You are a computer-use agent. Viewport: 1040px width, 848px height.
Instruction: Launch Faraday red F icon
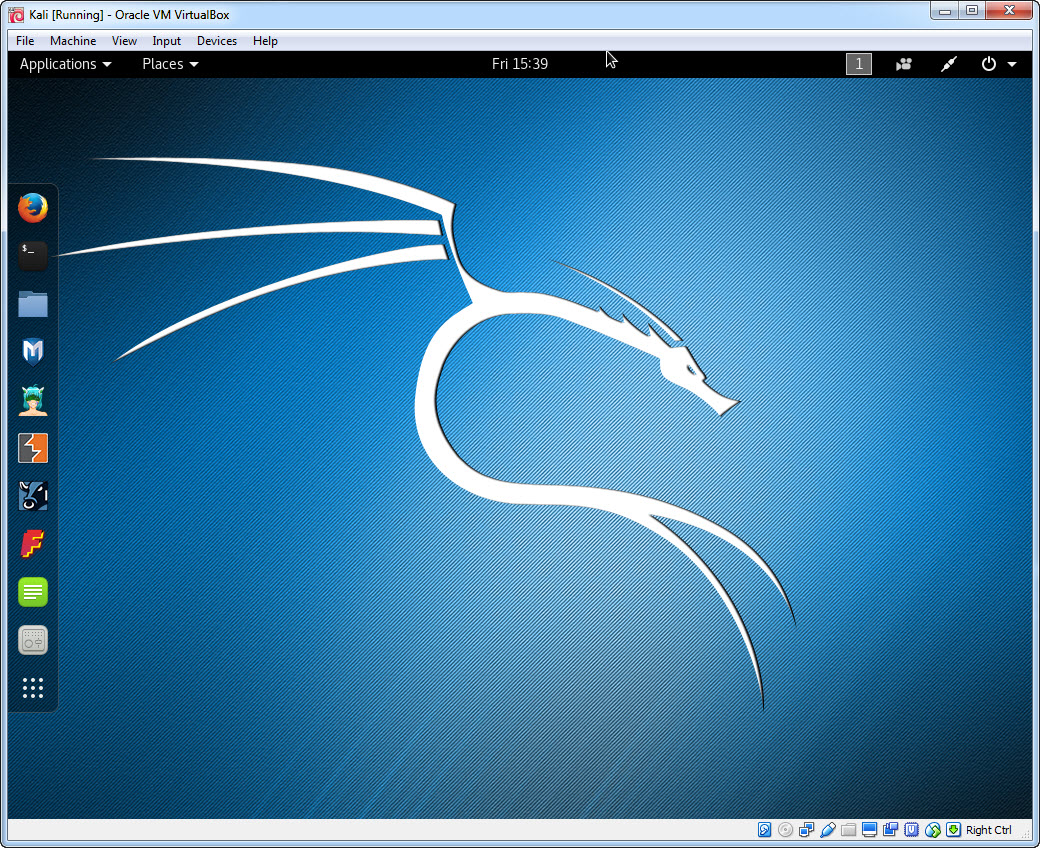click(32, 544)
